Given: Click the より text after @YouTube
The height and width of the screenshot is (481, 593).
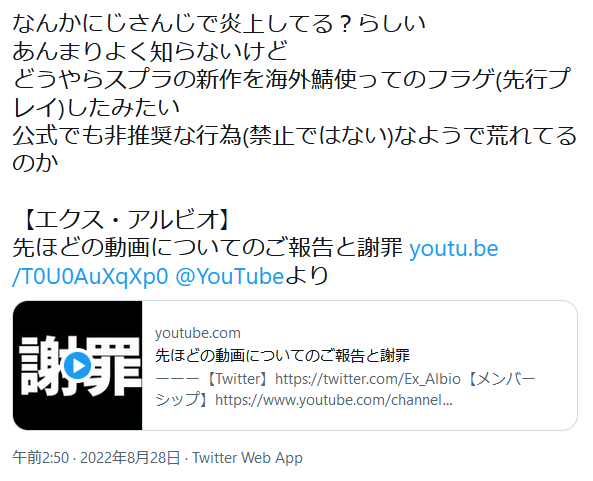Looking at the screenshot, I should pyautogui.click(x=306, y=276).
